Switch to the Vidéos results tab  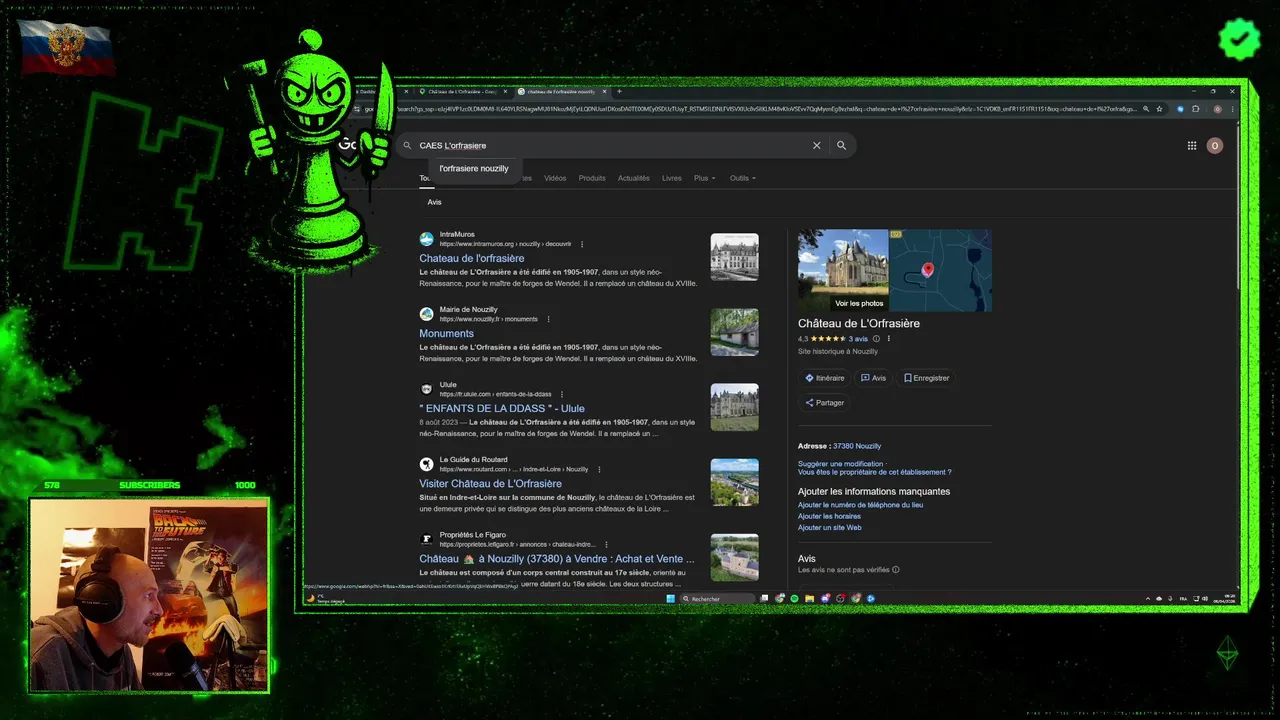(x=555, y=178)
